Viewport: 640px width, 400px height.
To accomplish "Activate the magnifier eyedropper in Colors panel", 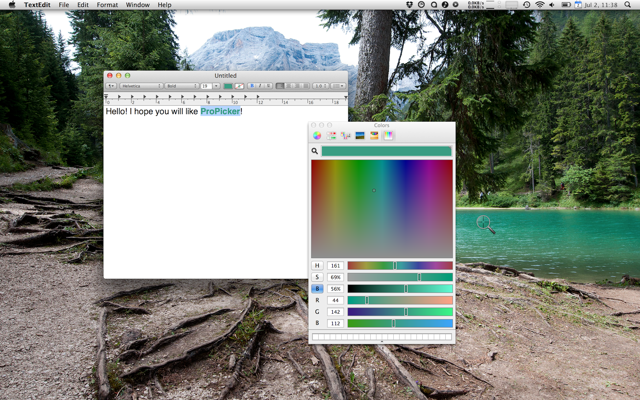I will pyautogui.click(x=315, y=151).
